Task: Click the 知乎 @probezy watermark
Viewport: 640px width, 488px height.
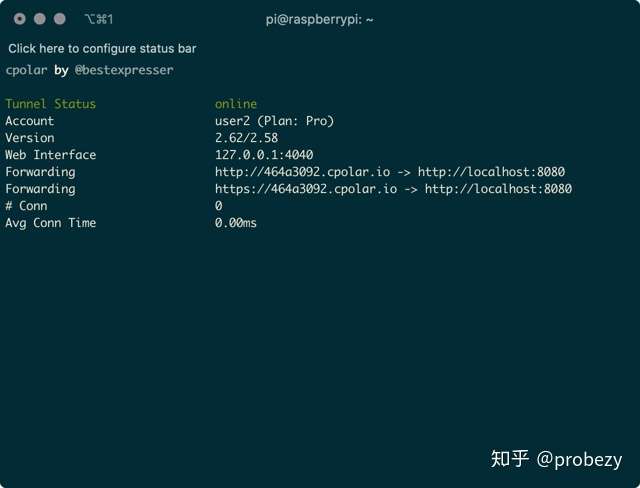Action: pos(556,459)
